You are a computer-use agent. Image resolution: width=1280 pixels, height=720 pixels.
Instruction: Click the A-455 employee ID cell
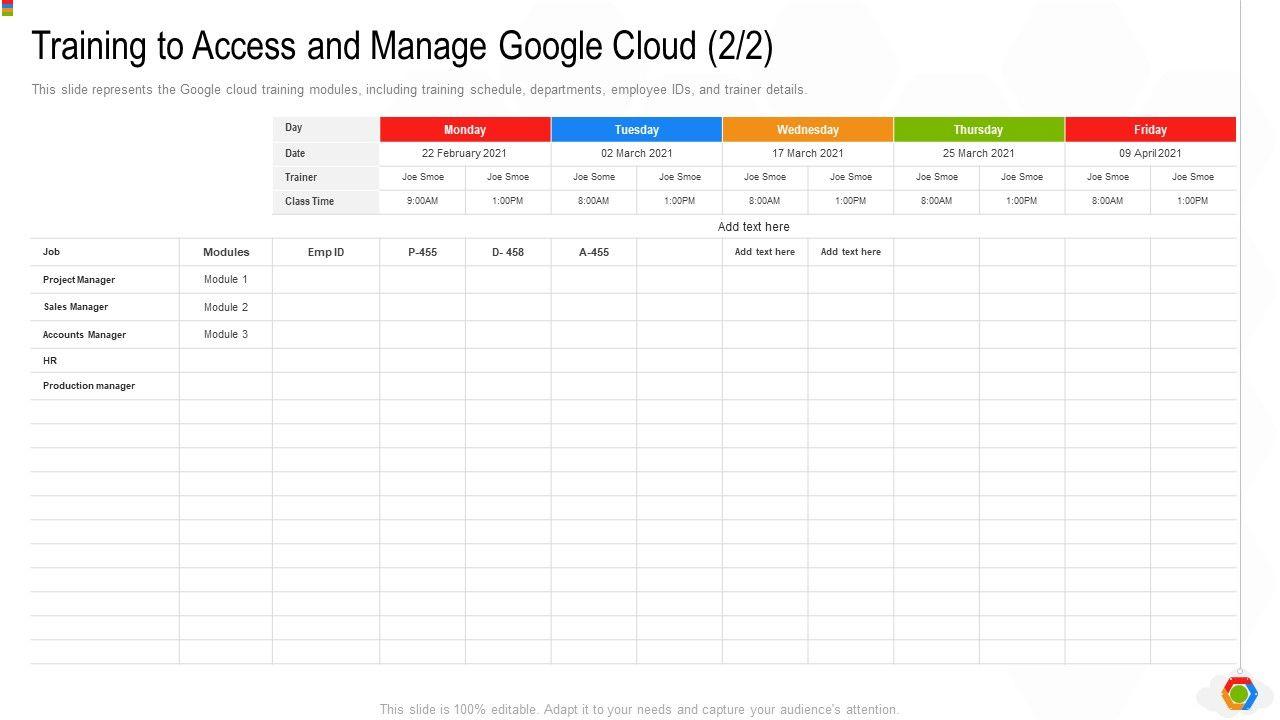(594, 252)
